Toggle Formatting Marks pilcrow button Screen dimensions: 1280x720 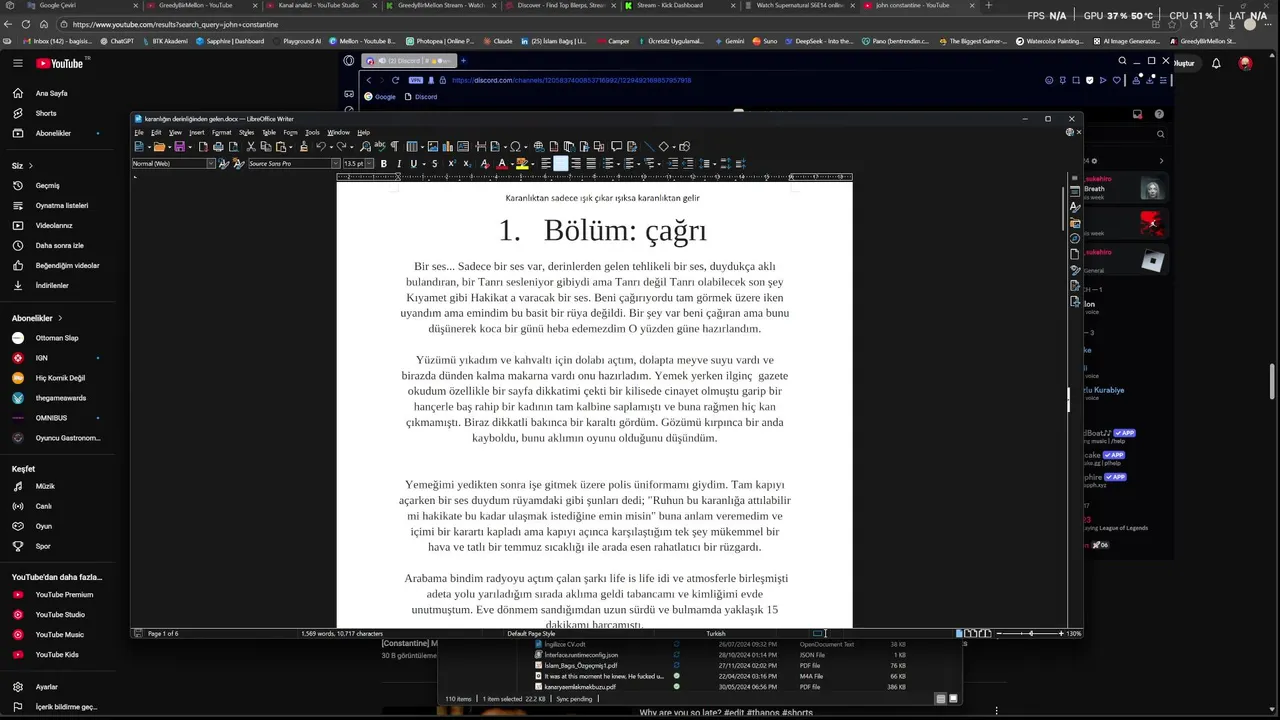[x=394, y=146]
